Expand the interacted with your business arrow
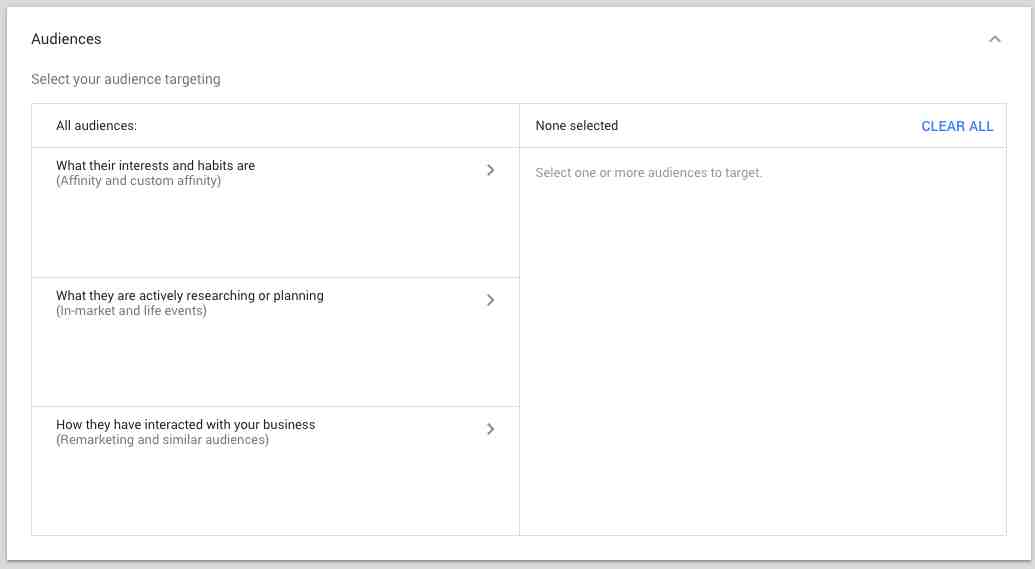This screenshot has height=569, width=1035. (490, 429)
